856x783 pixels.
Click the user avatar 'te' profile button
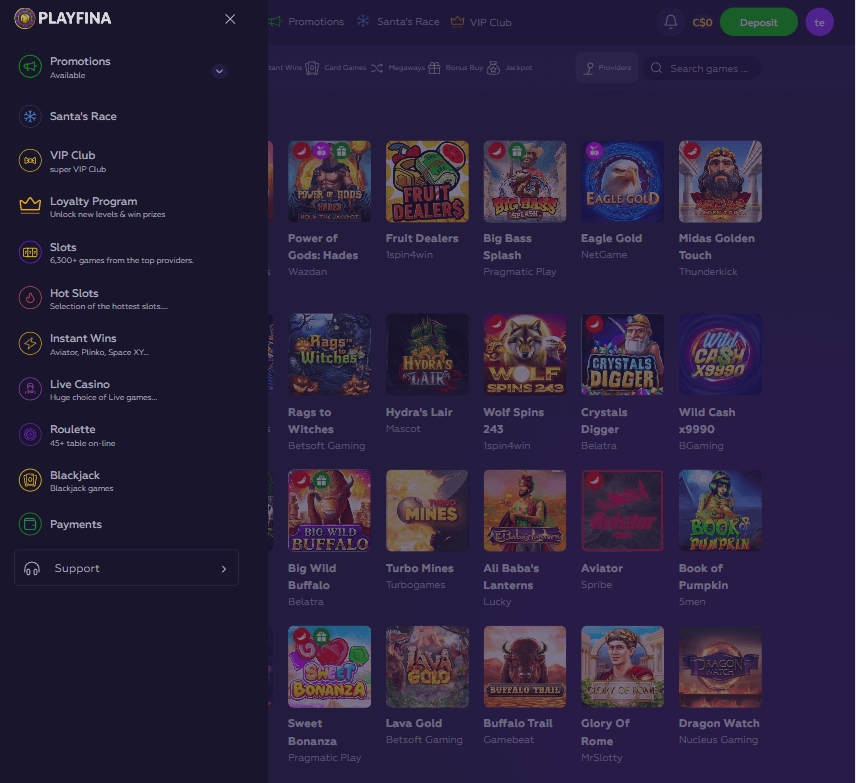coord(819,22)
